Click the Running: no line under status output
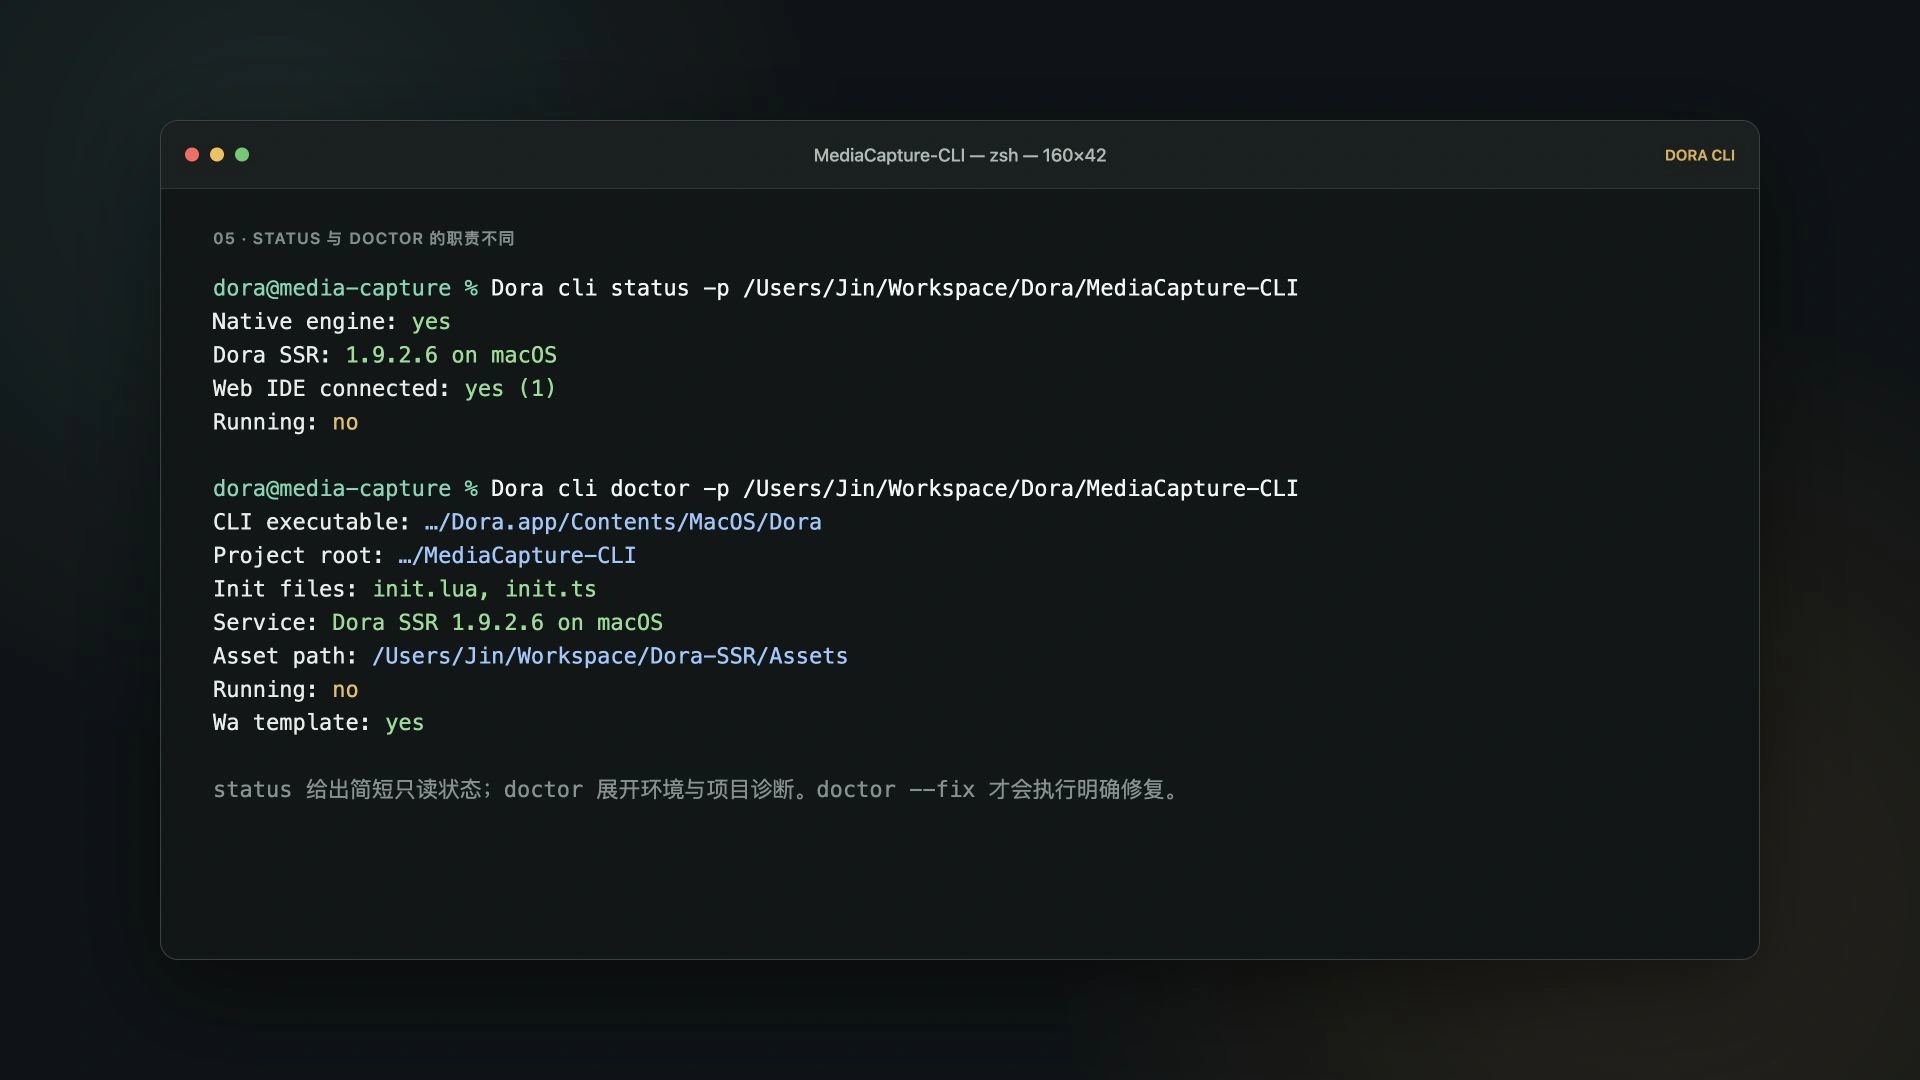This screenshot has width=1920, height=1080. pos(285,422)
